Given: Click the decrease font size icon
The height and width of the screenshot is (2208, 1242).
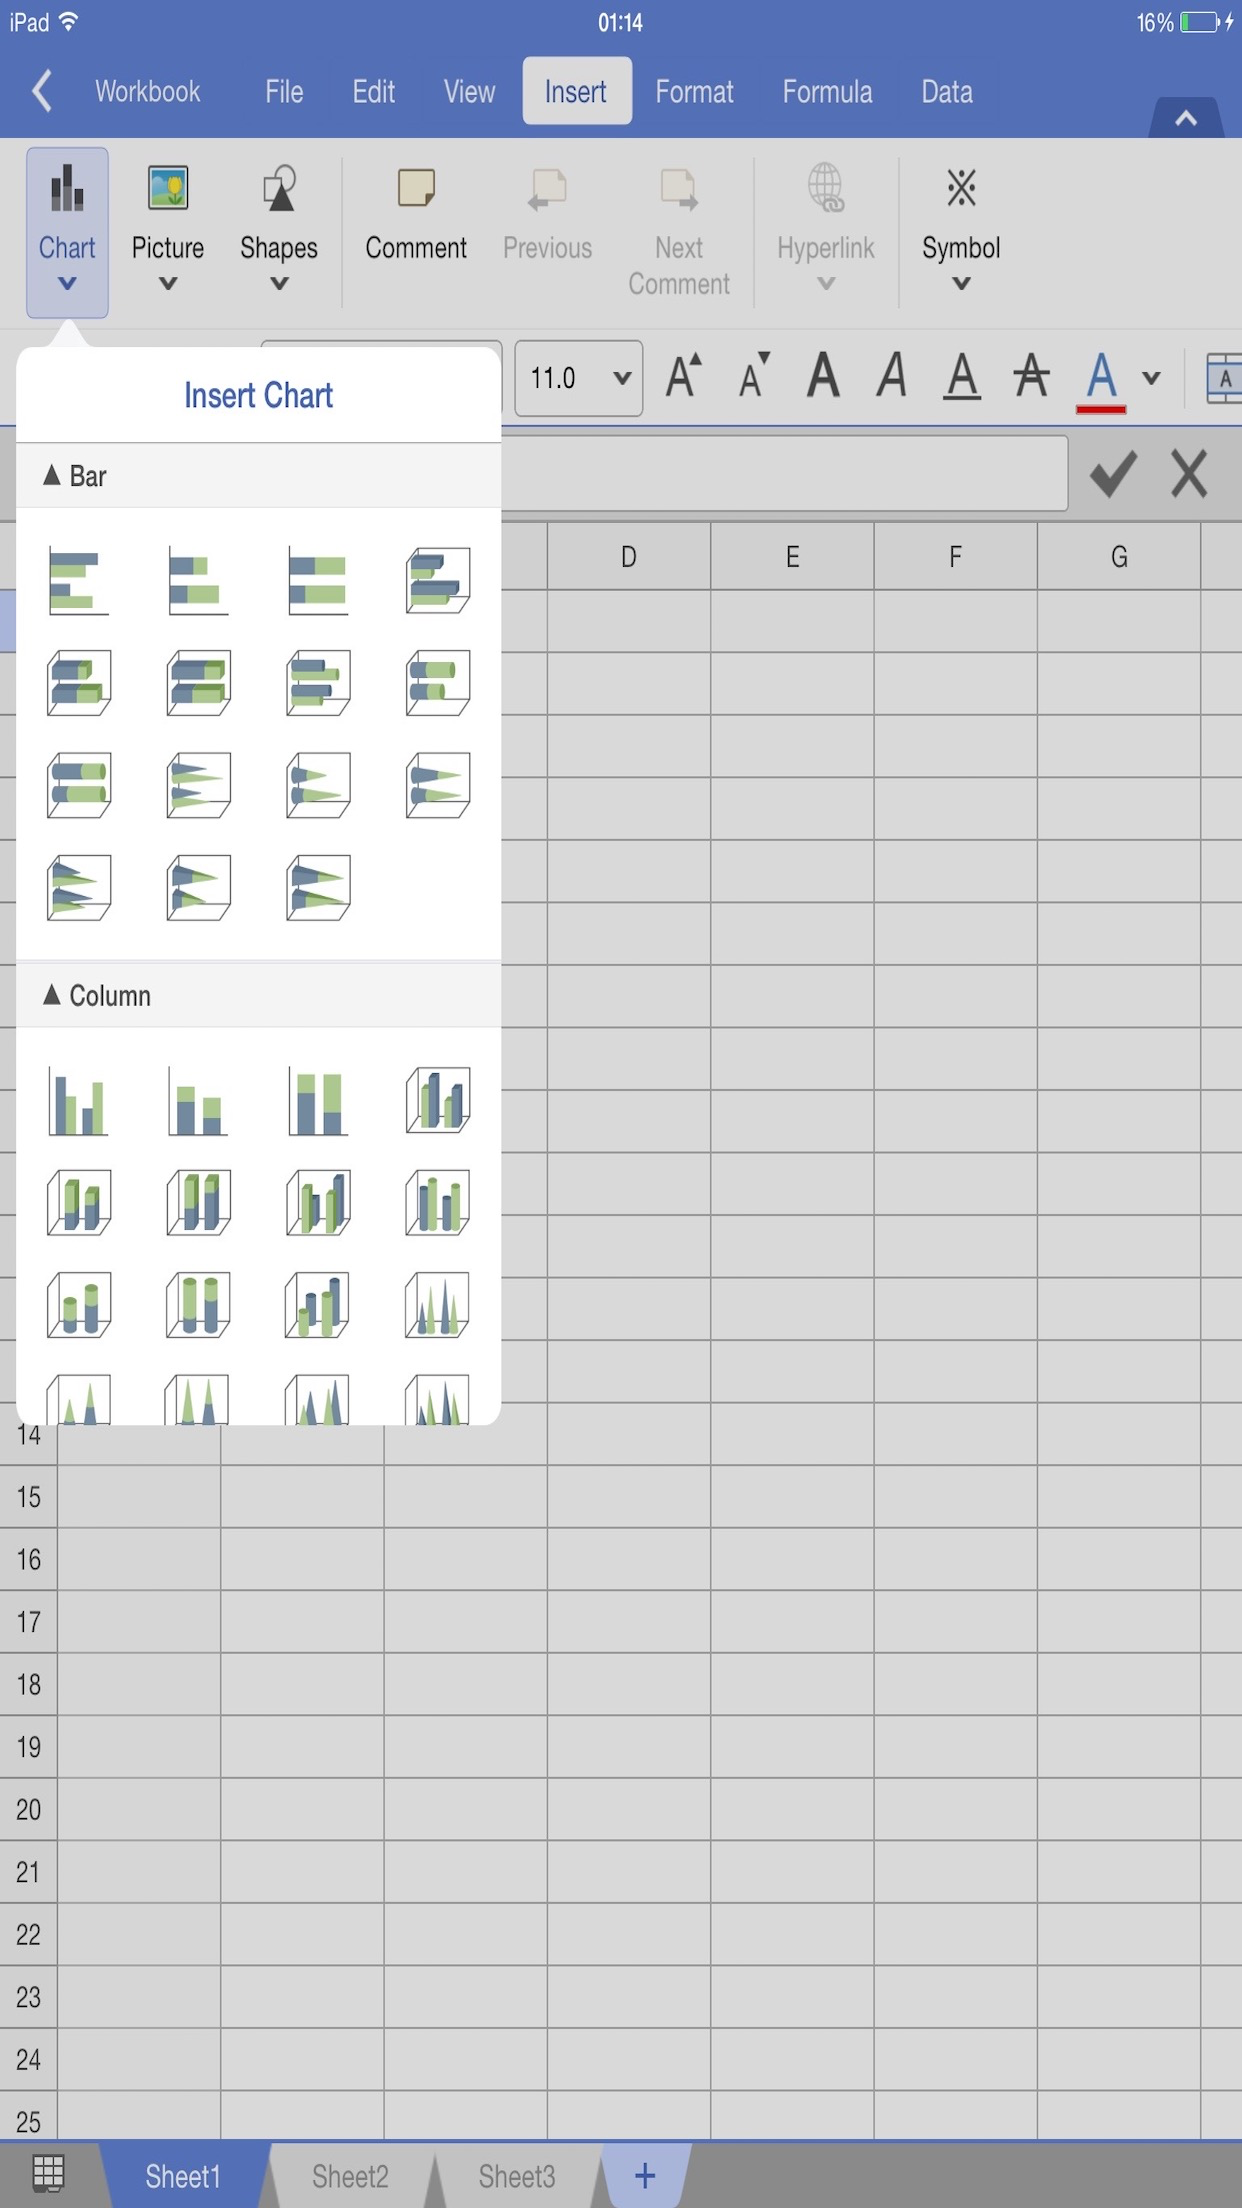Looking at the screenshot, I should [x=754, y=377].
